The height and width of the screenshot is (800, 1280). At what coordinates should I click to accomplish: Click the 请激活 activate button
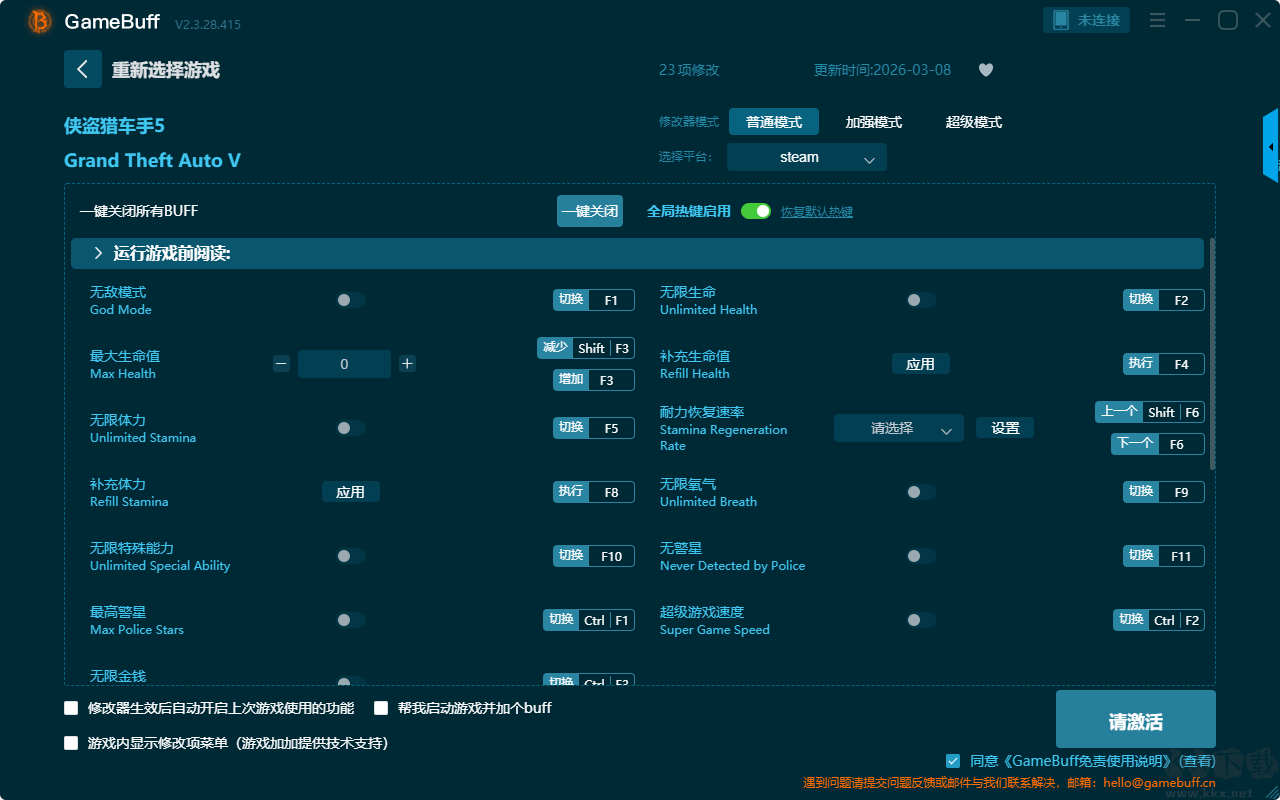[1136, 719]
